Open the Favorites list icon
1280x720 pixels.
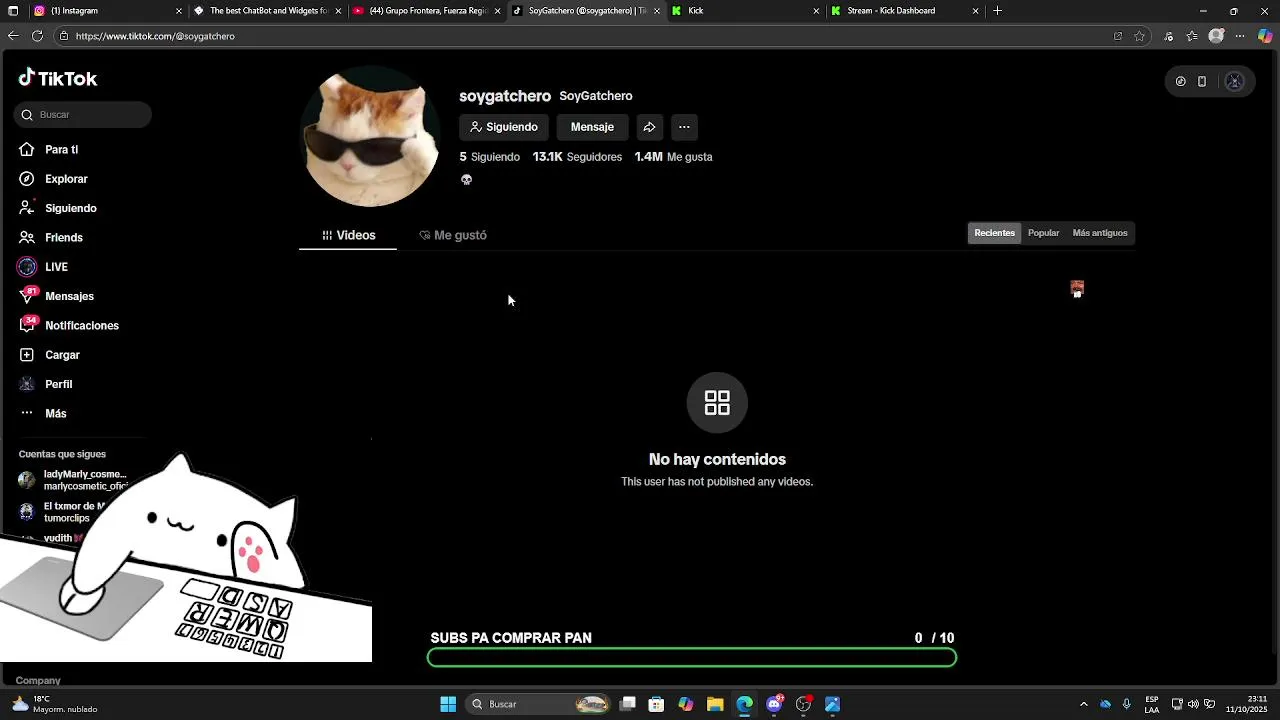point(1192,36)
